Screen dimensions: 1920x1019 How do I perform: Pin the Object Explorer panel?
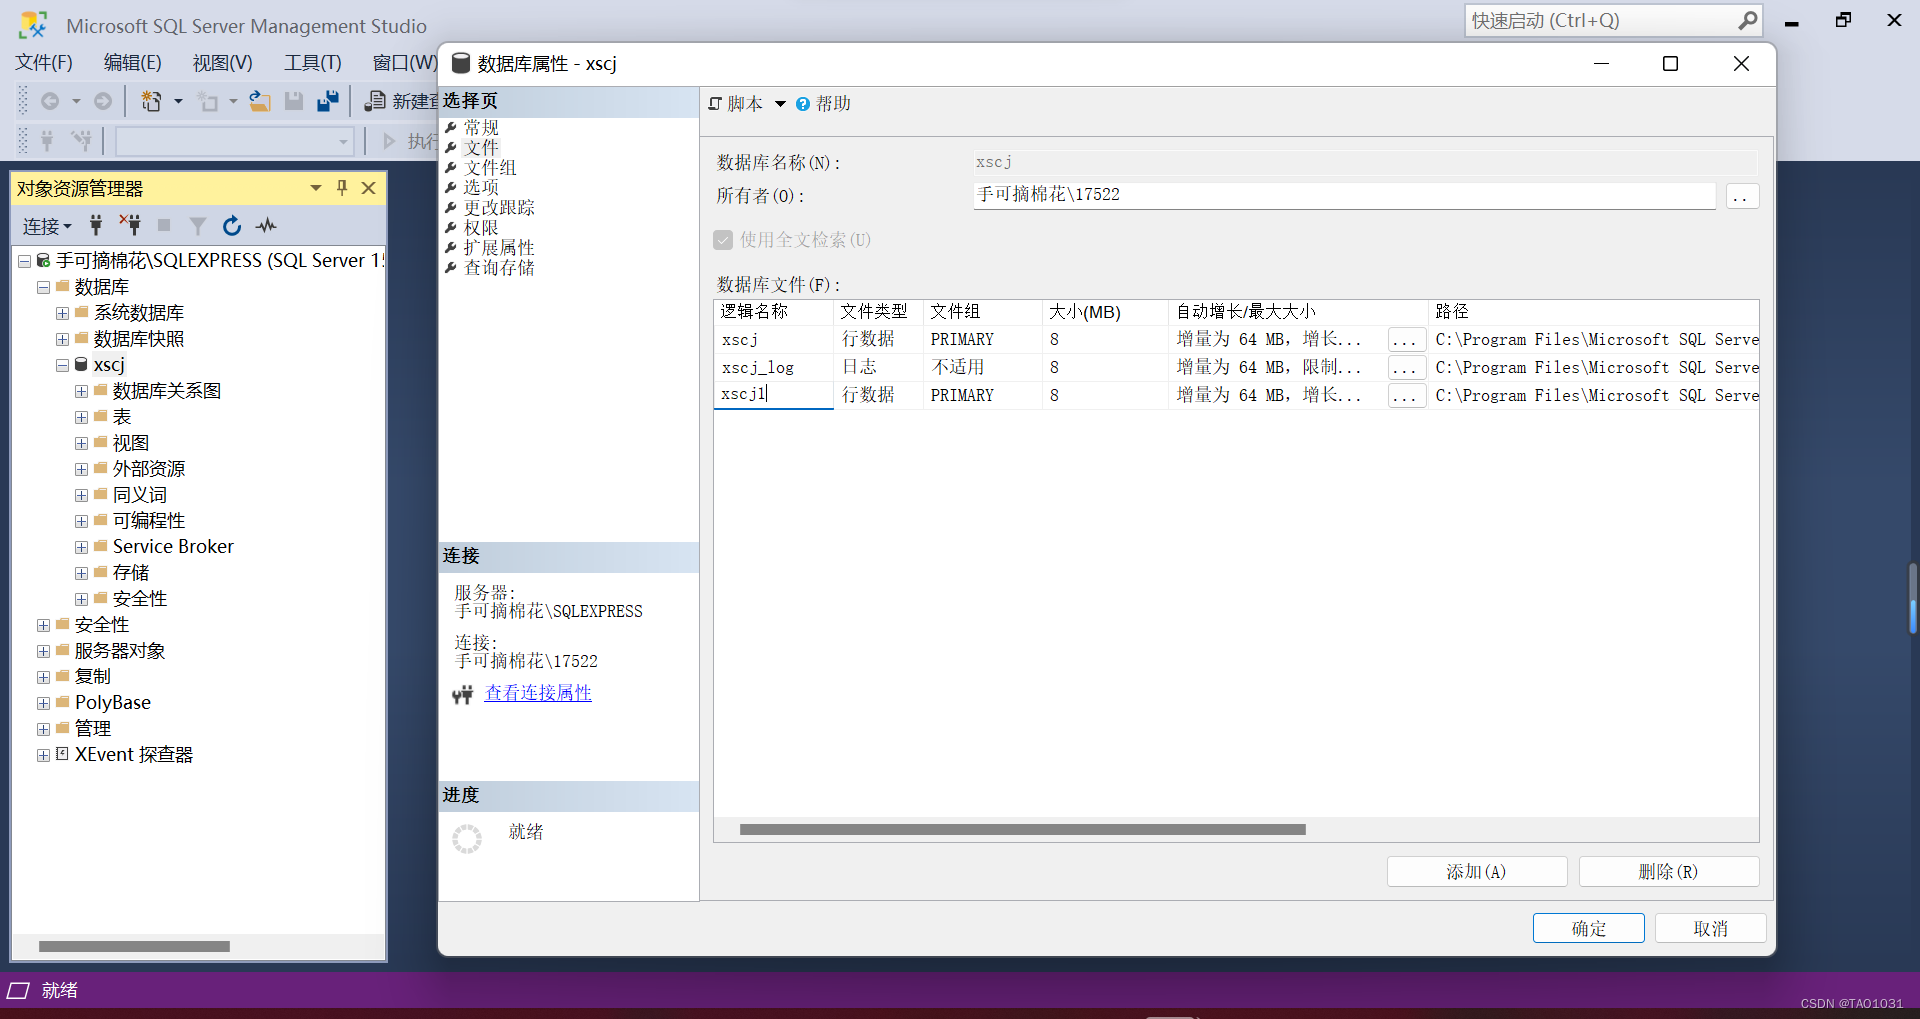pos(342,188)
